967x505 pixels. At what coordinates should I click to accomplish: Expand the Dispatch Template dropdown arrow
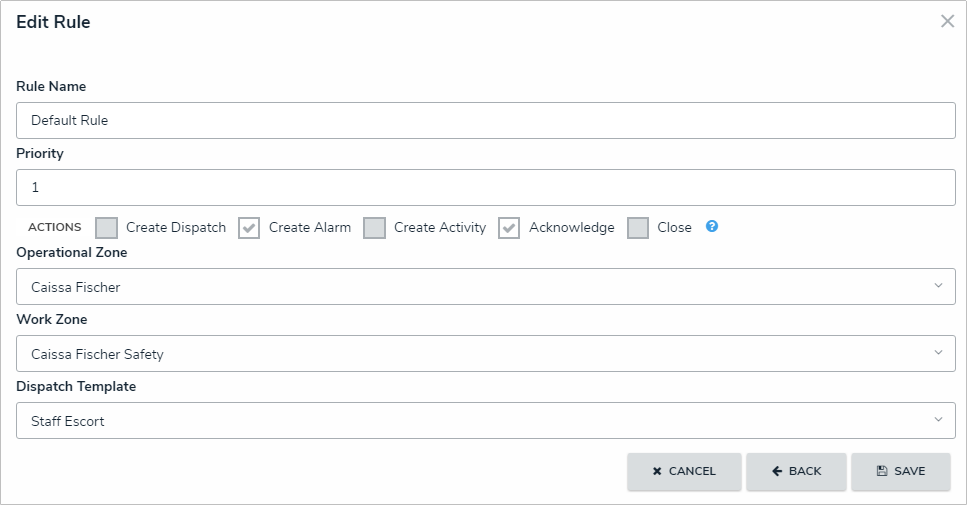tap(938, 420)
